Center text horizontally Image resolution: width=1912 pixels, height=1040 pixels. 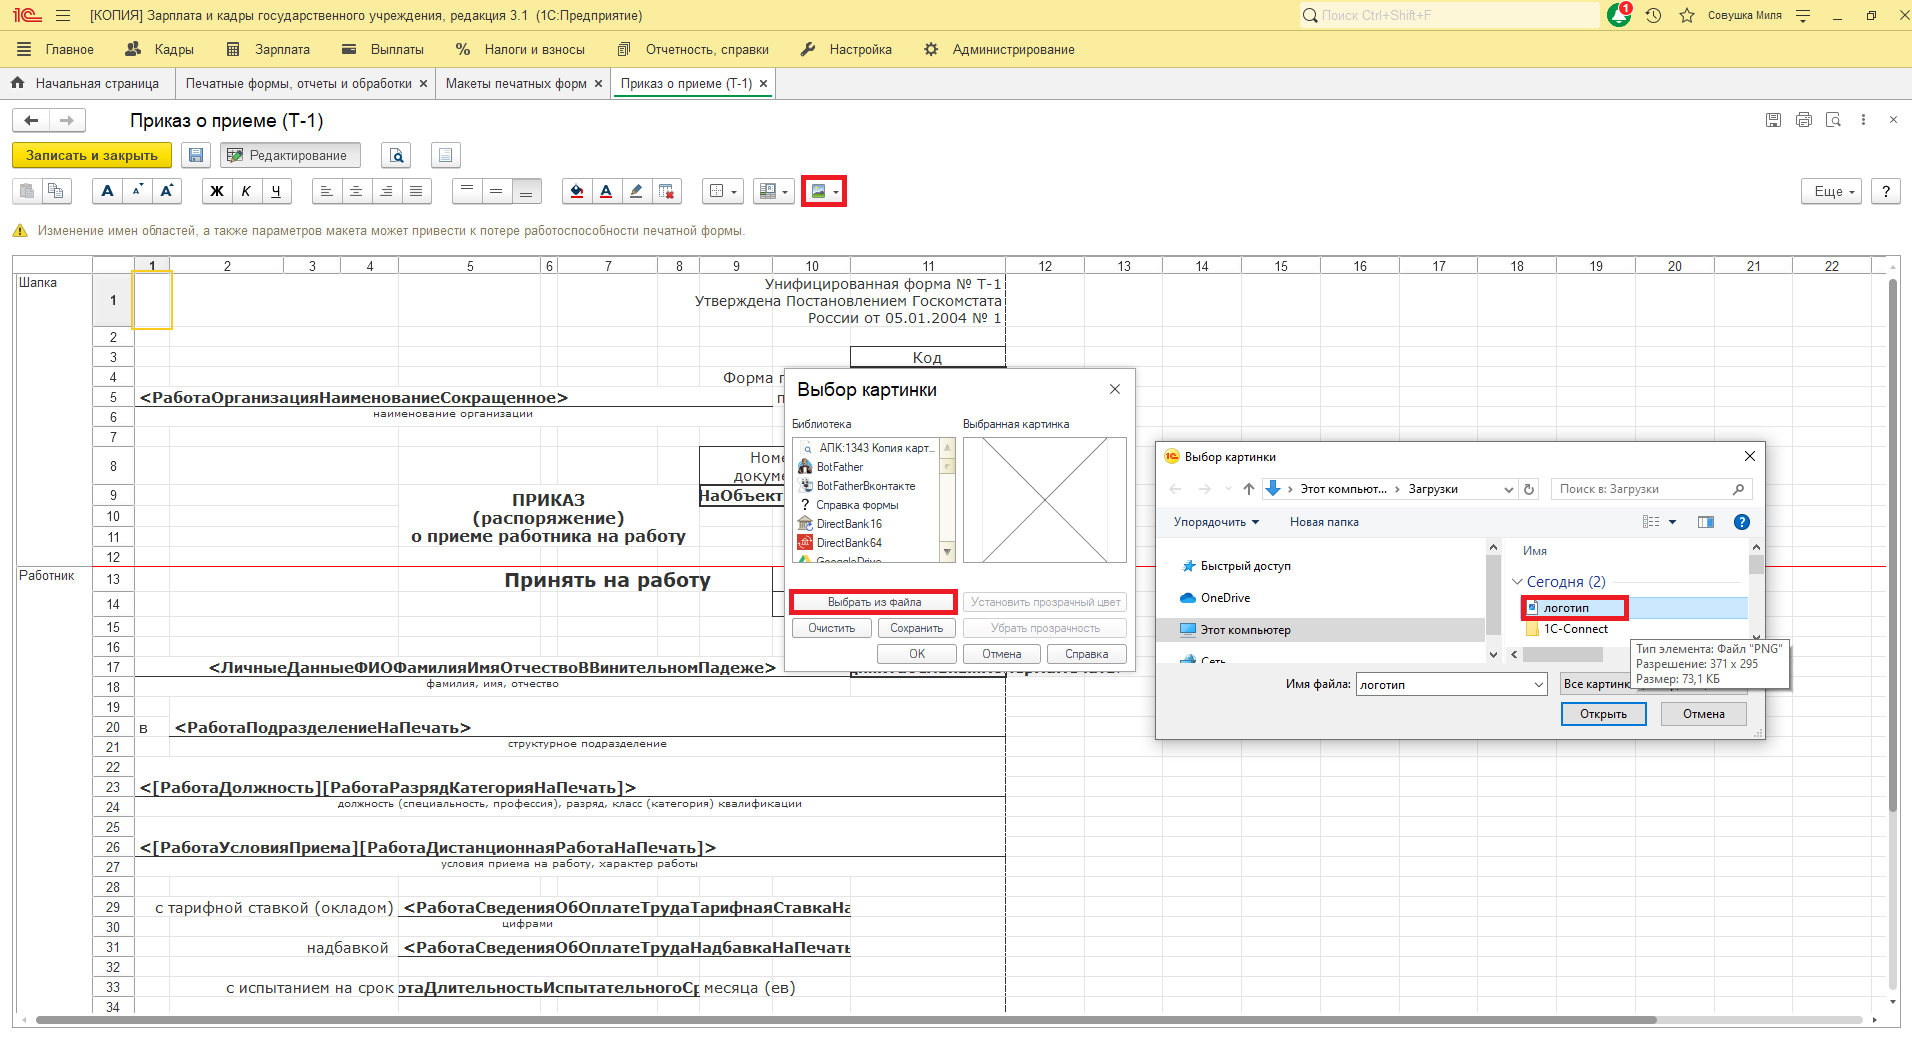click(x=356, y=191)
